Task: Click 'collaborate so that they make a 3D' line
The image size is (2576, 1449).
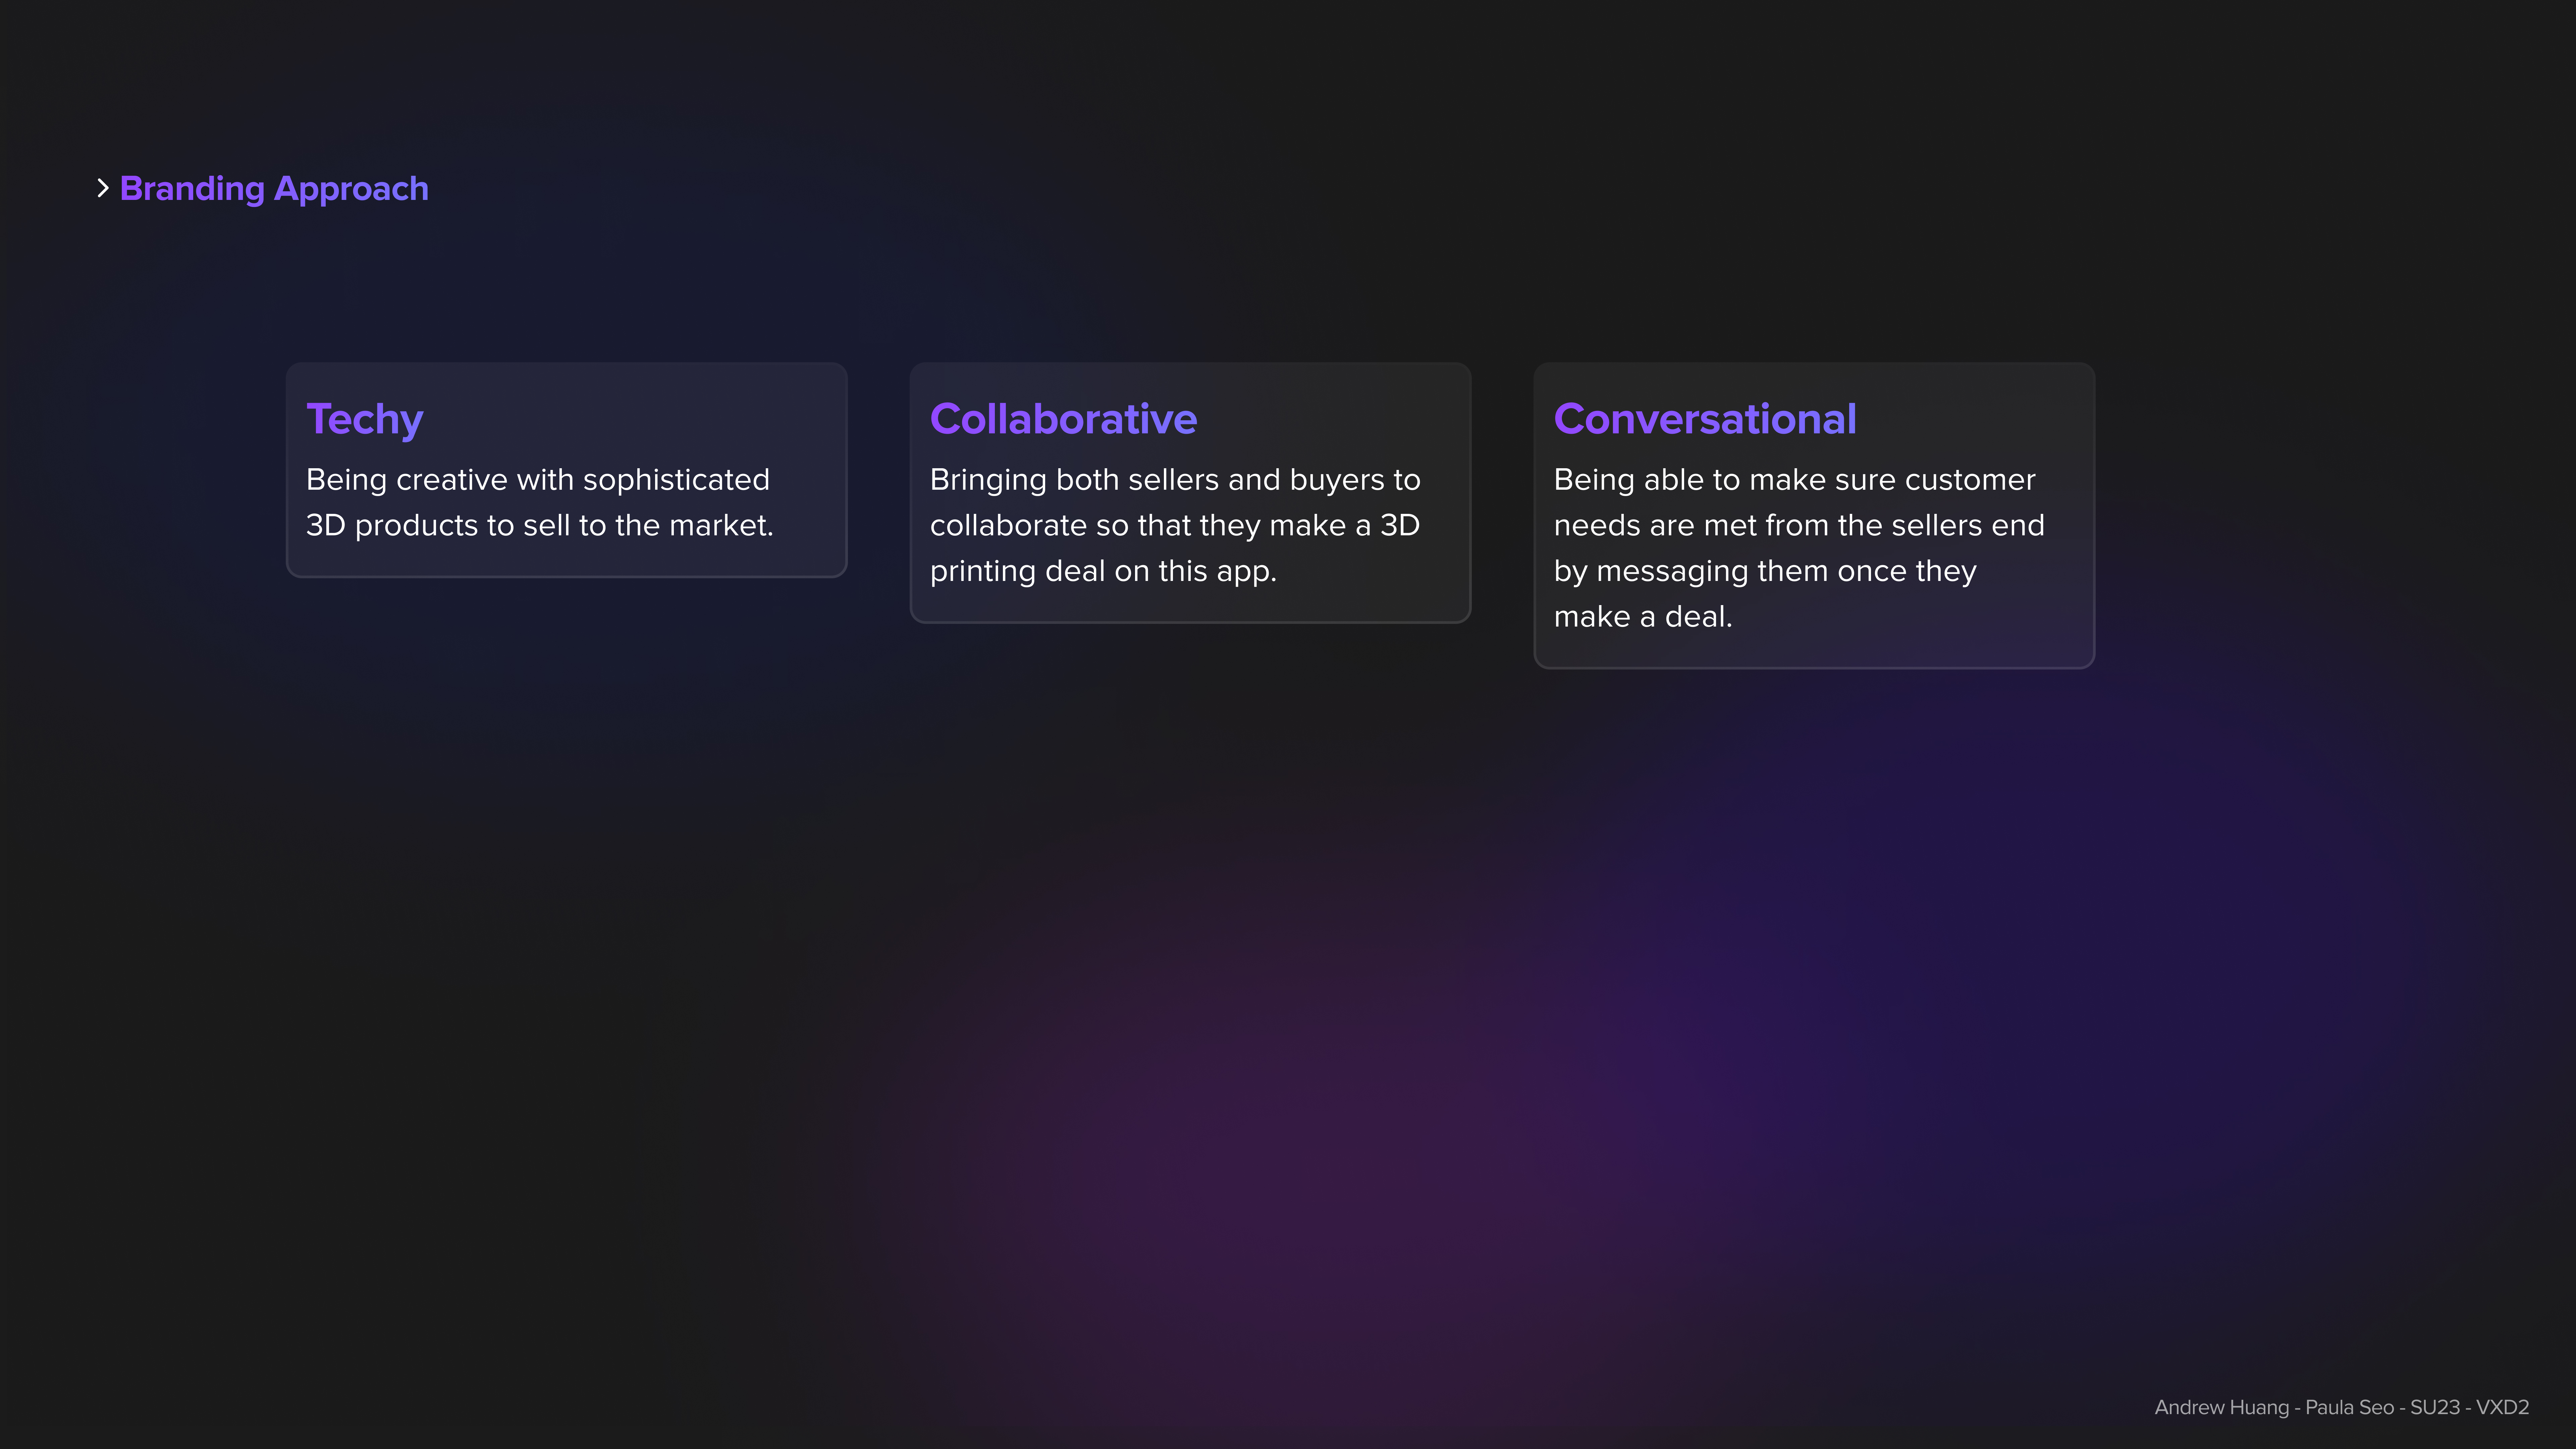Action: (x=1175, y=525)
